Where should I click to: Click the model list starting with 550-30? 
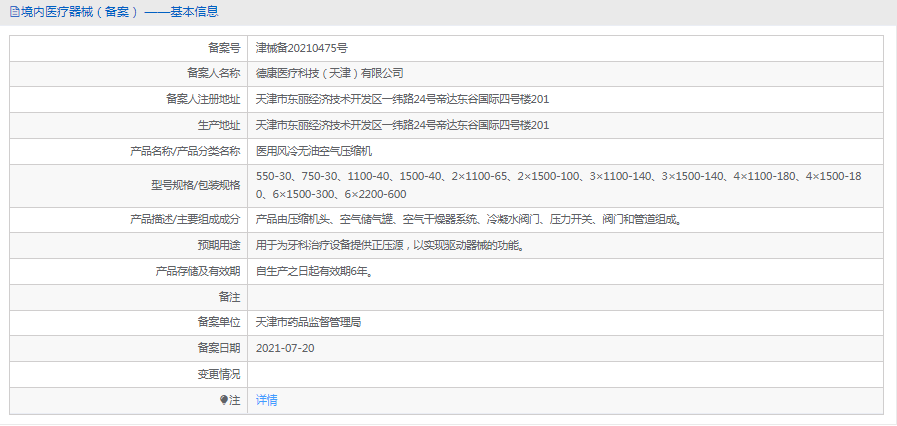tap(559, 186)
